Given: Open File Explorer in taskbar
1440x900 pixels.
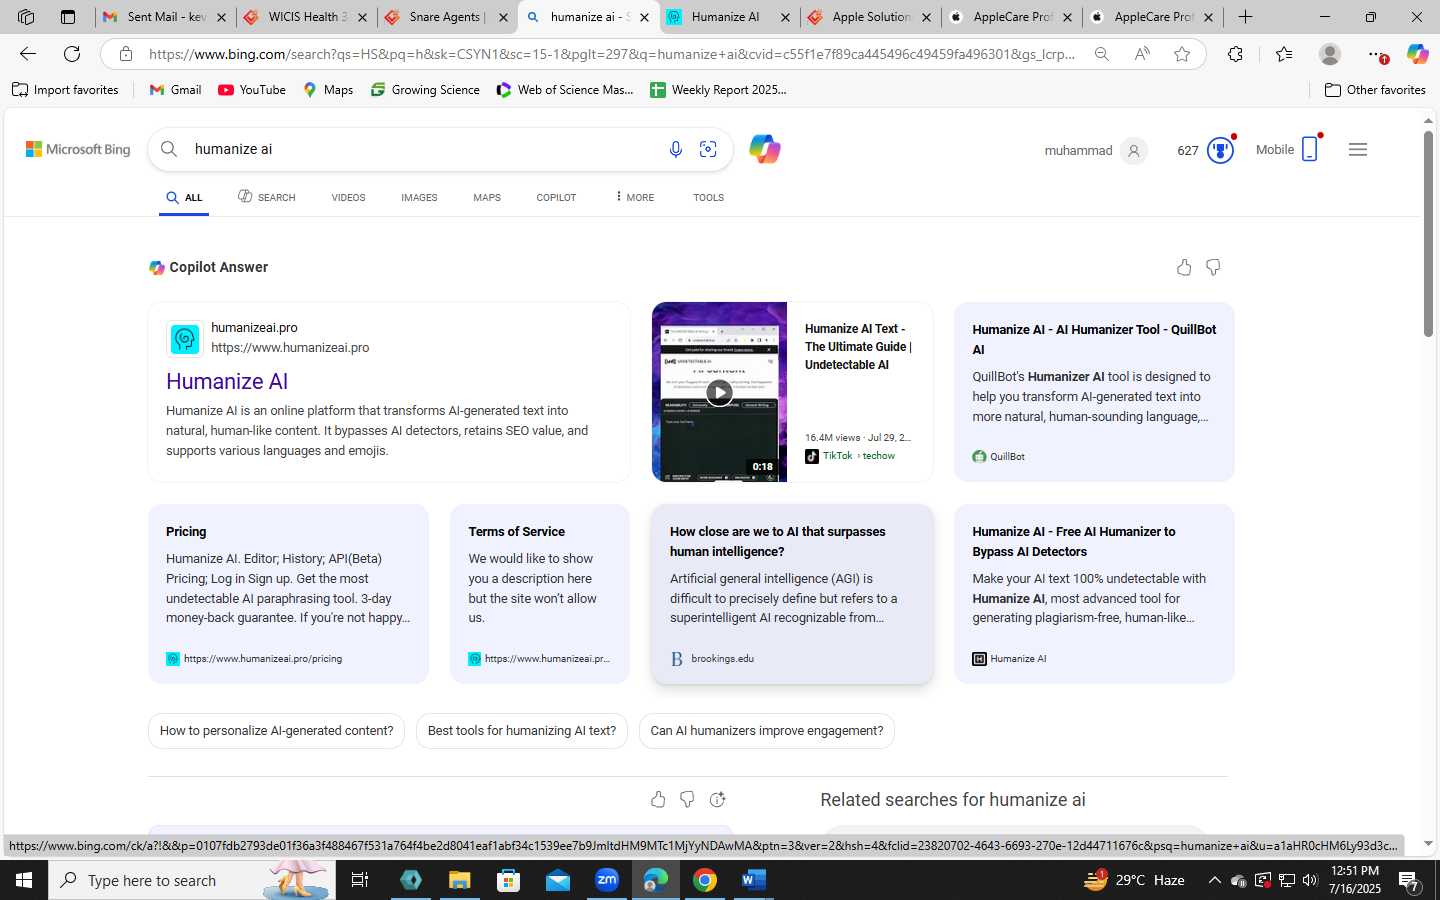Looking at the screenshot, I should tap(459, 880).
